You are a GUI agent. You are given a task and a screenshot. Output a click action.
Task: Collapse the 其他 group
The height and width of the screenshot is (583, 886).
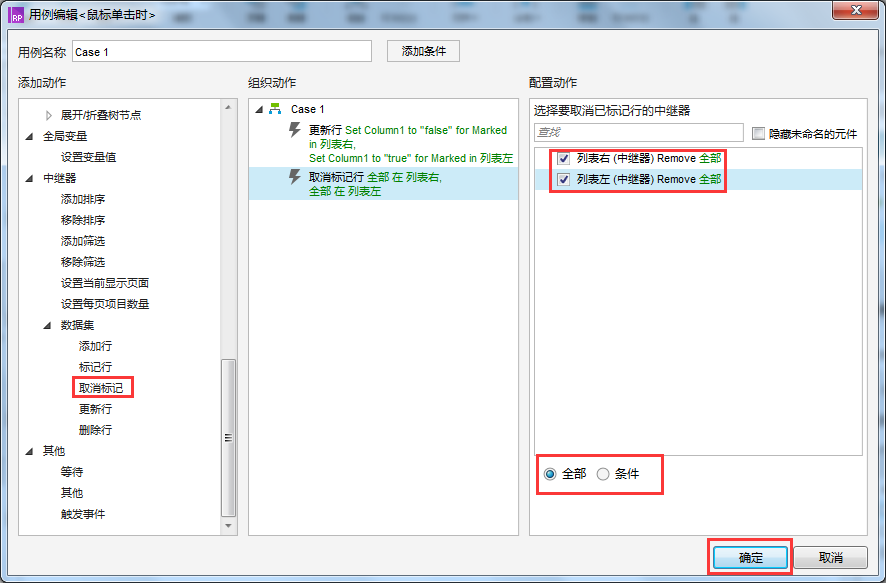(x=29, y=451)
